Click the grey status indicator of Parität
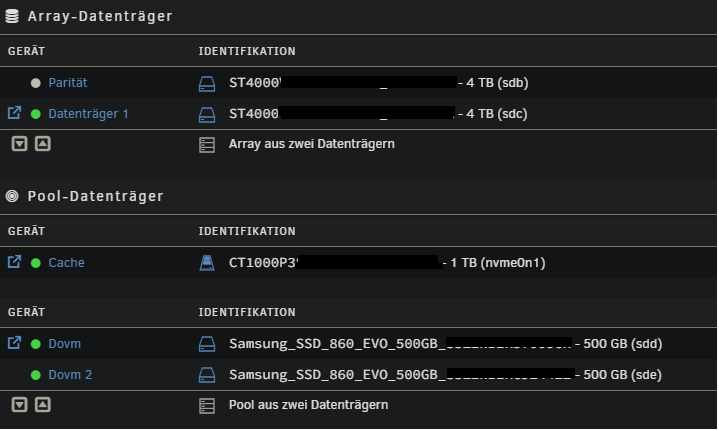The height and width of the screenshot is (431, 719). pyautogui.click(x=35, y=83)
